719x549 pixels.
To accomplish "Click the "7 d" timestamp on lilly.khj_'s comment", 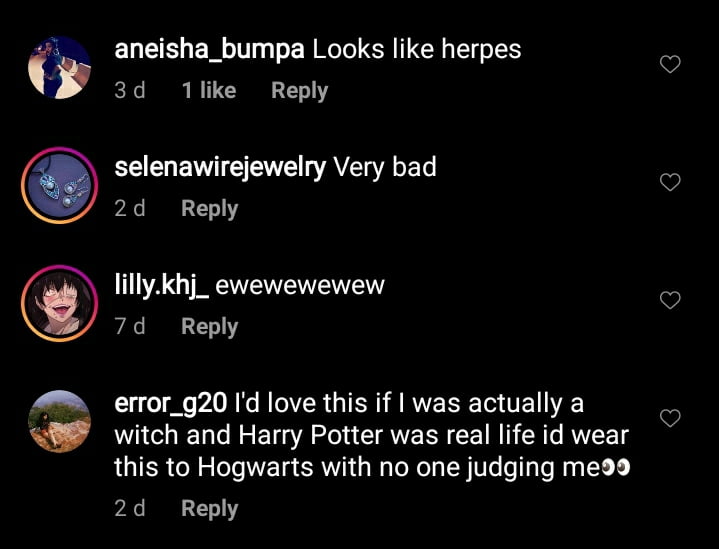I will (129, 326).
